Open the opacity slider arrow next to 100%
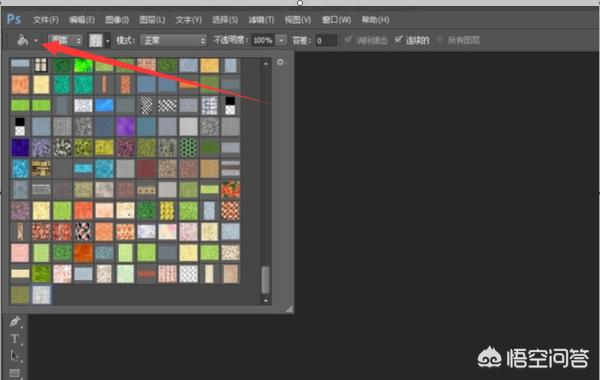This screenshot has height=380, width=600. click(281, 40)
